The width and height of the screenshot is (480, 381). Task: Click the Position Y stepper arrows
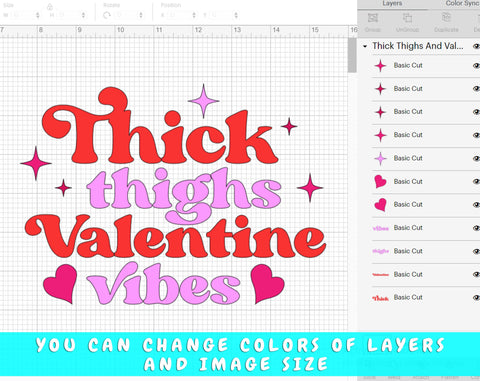pos(236,15)
